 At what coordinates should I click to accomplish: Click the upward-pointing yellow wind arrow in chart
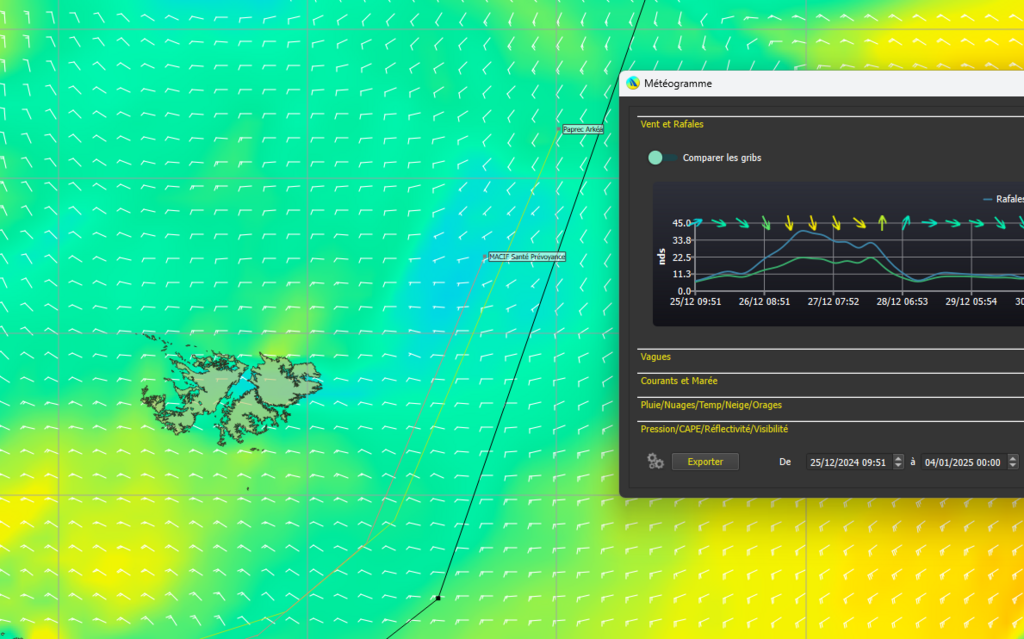[x=882, y=223]
